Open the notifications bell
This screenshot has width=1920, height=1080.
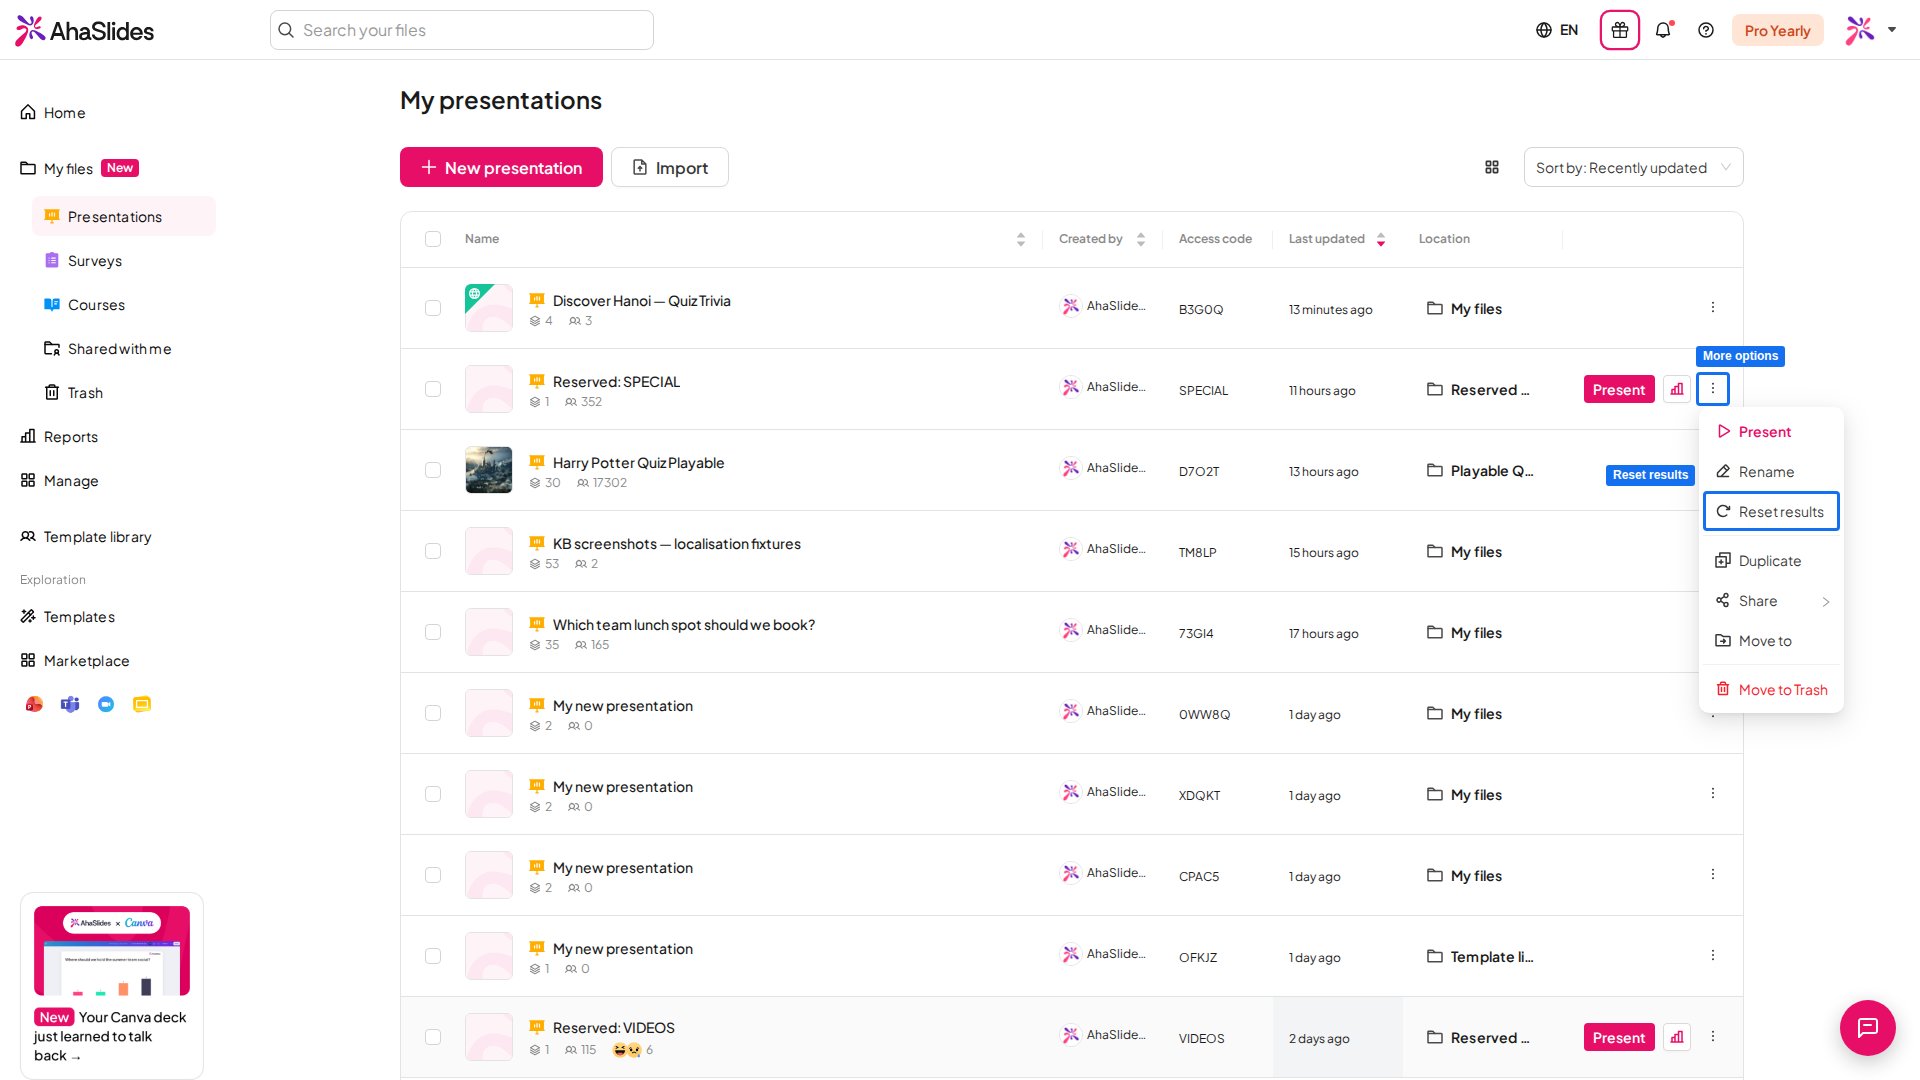point(1663,30)
